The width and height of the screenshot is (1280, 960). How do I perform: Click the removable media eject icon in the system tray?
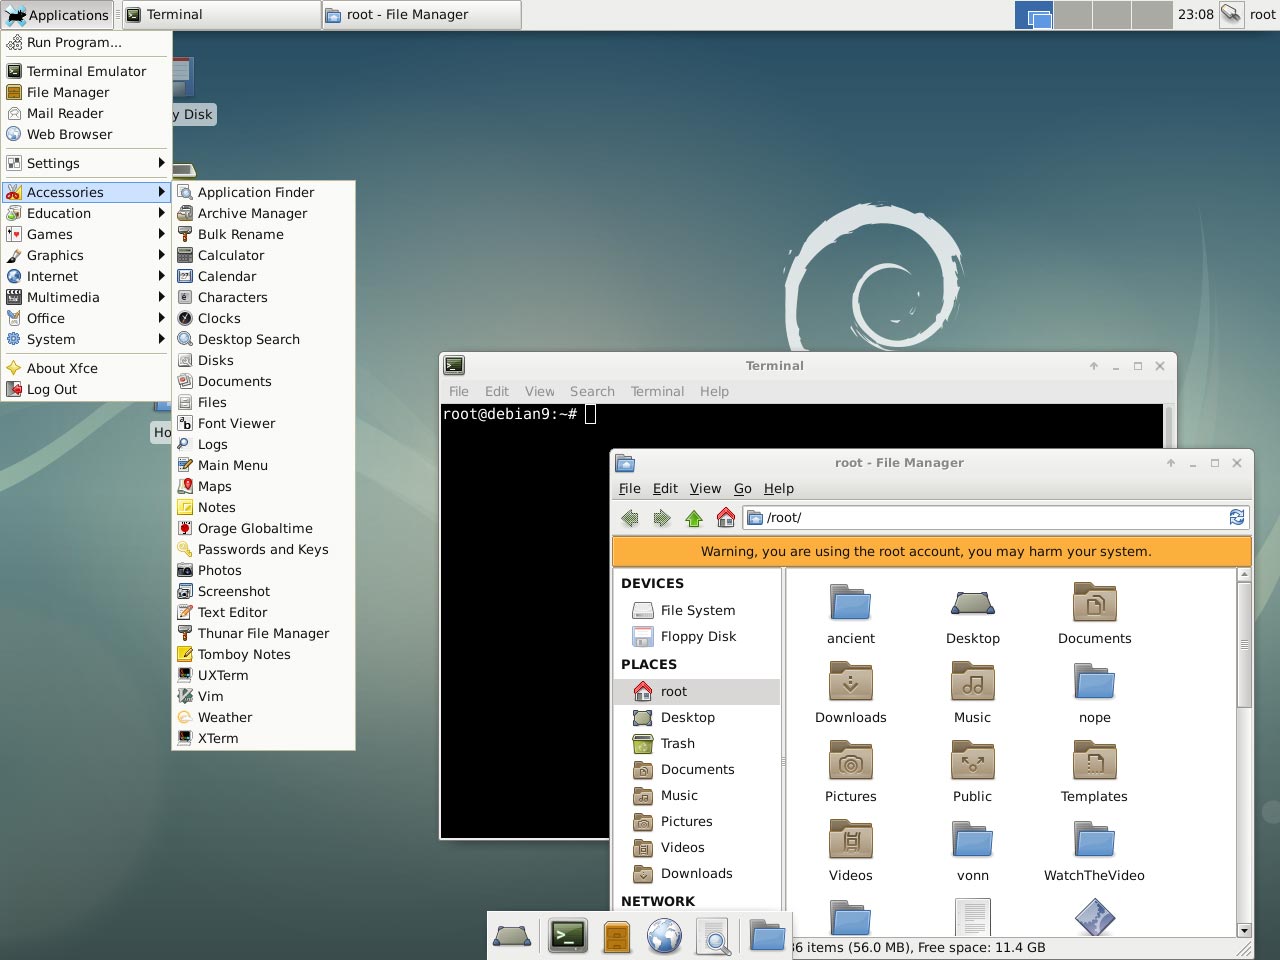point(1232,15)
